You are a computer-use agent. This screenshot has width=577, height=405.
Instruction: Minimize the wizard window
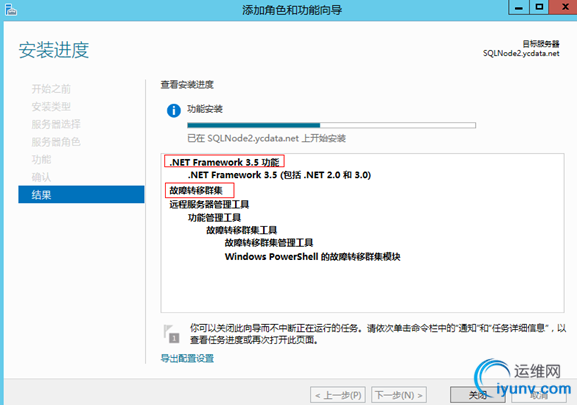519,7
